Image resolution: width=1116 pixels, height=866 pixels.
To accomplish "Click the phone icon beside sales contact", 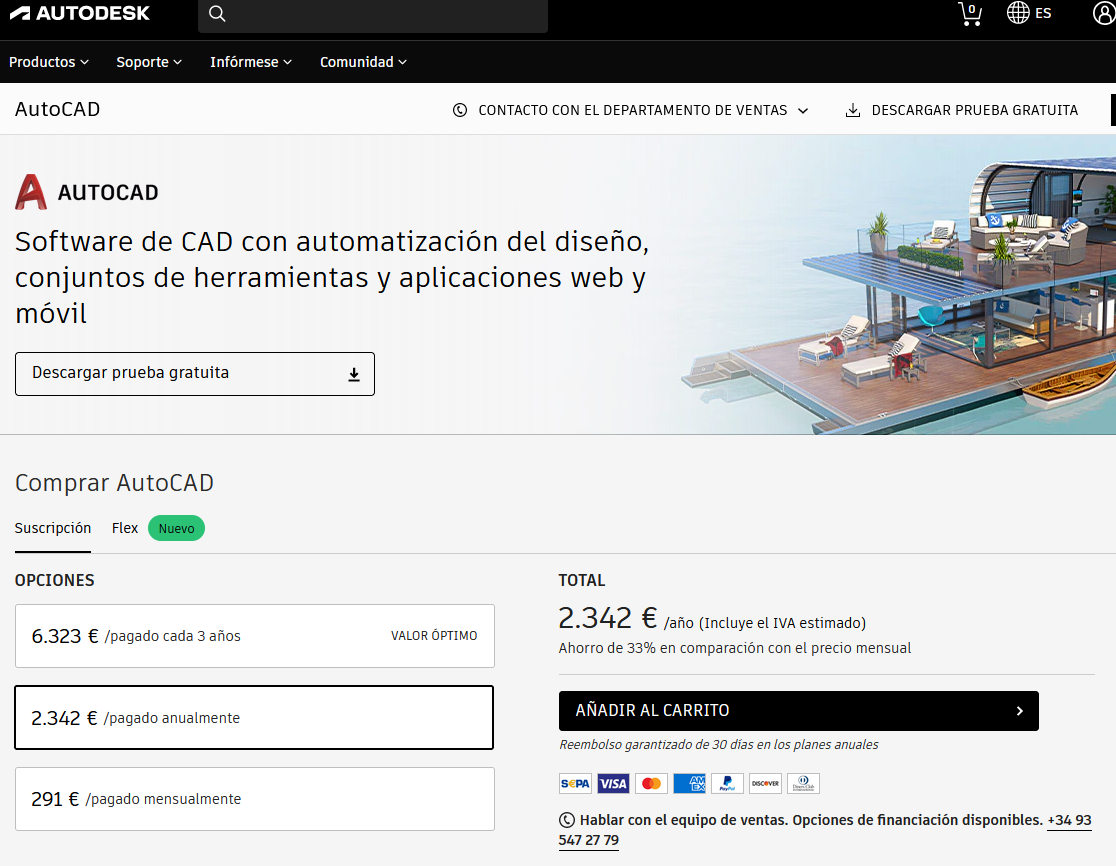I will click(460, 110).
